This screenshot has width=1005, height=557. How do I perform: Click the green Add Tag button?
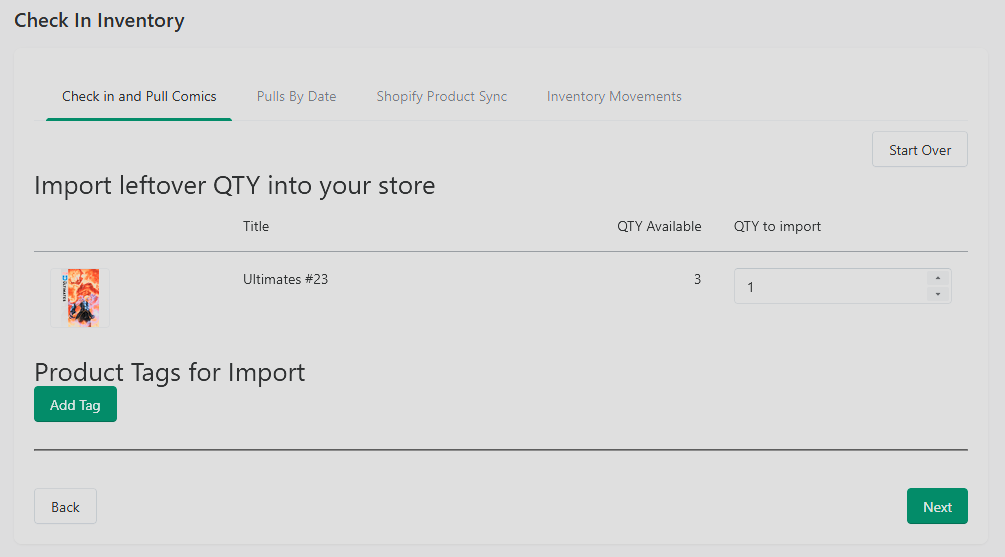[76, 404]
